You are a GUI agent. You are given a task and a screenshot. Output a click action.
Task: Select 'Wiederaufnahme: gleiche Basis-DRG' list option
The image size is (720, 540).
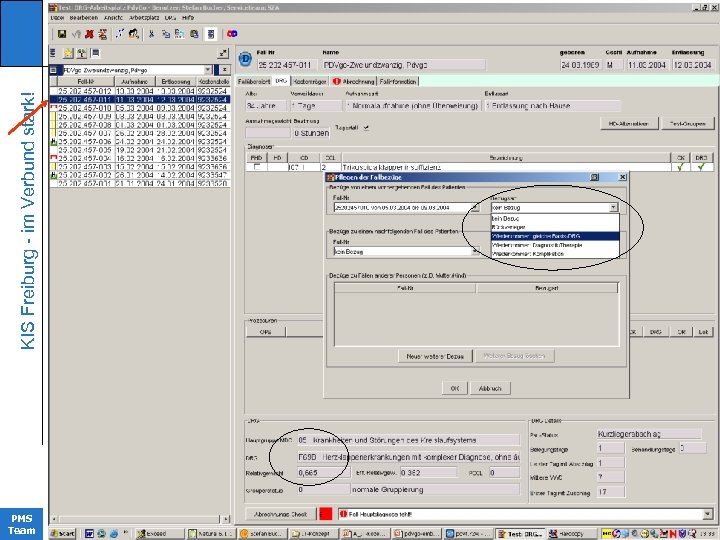click(555, 236)
